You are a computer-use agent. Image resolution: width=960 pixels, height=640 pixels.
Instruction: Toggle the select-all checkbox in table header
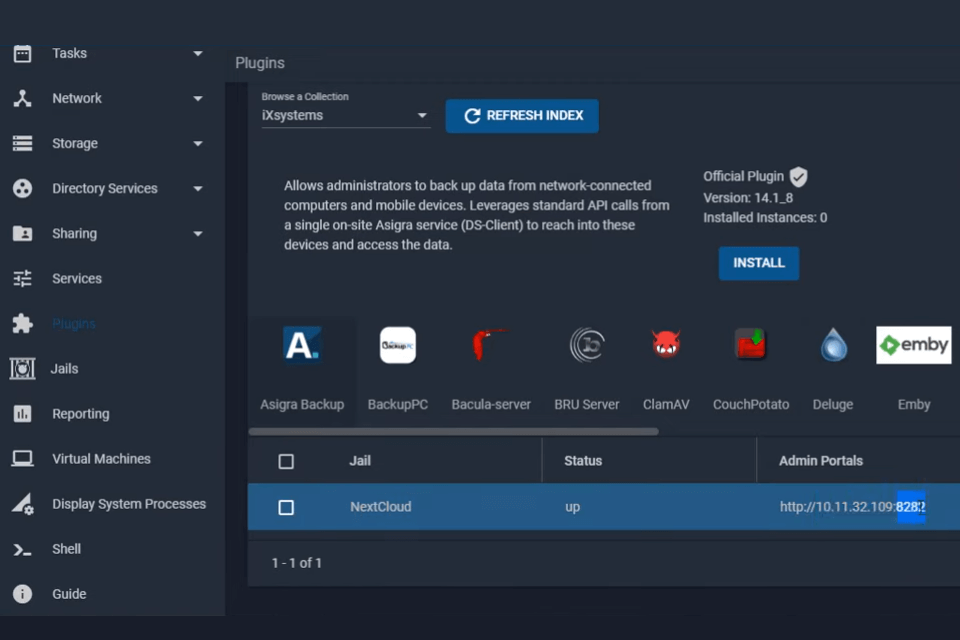pyautogui.click(x=286, y=461)
